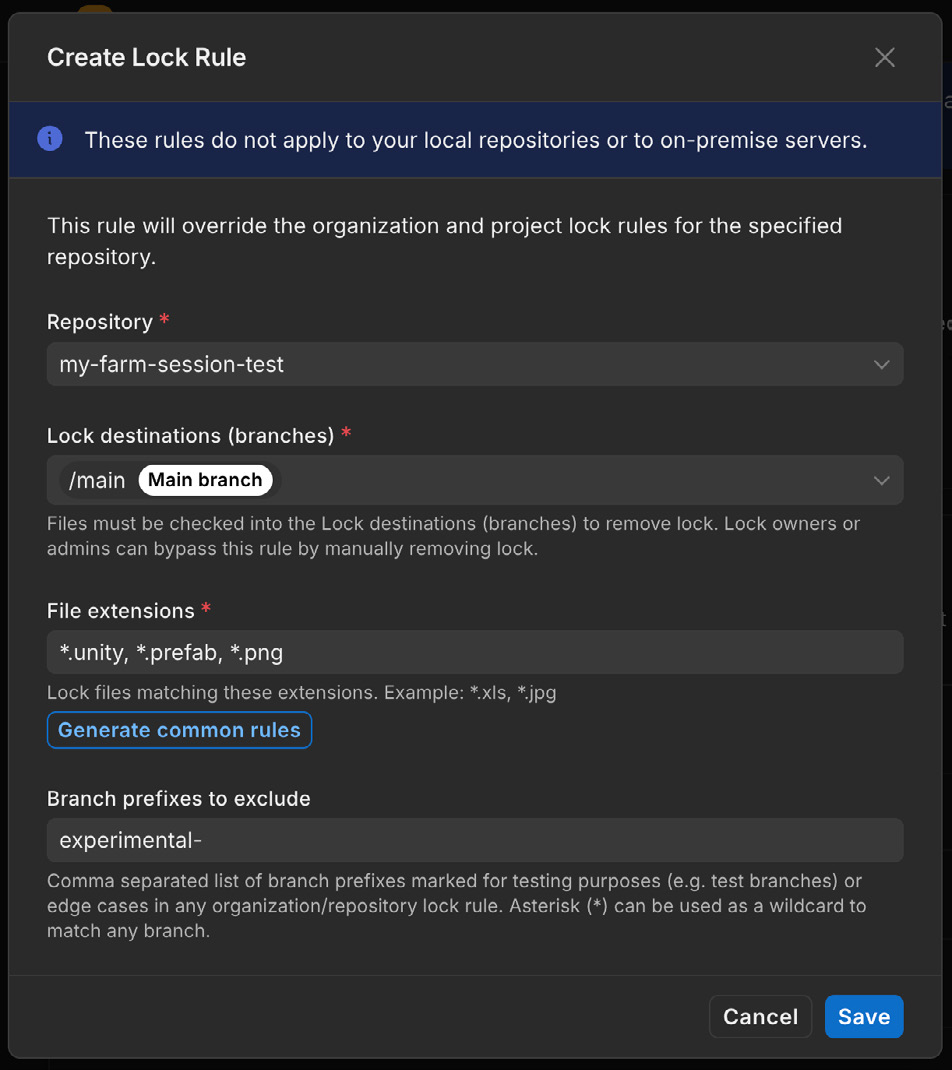
Task: Click the /main branch tag text
Action: point(97,480)
